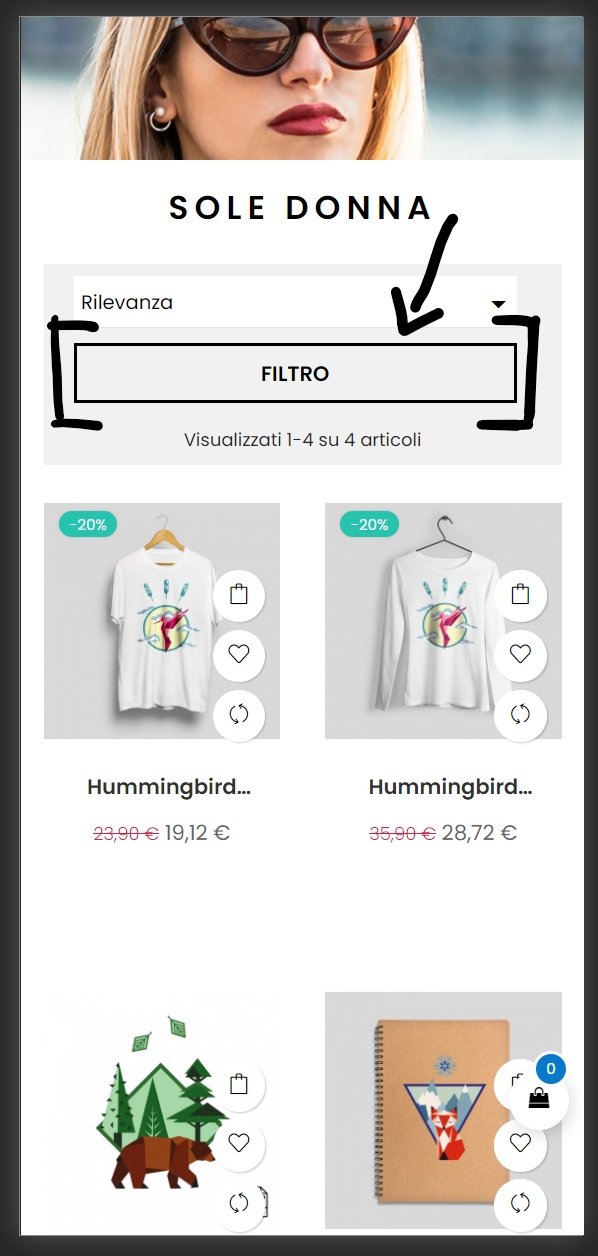Open the FILTRO filter button
This screenshot has height=1256, width=598.
click(x=295, y=374)
